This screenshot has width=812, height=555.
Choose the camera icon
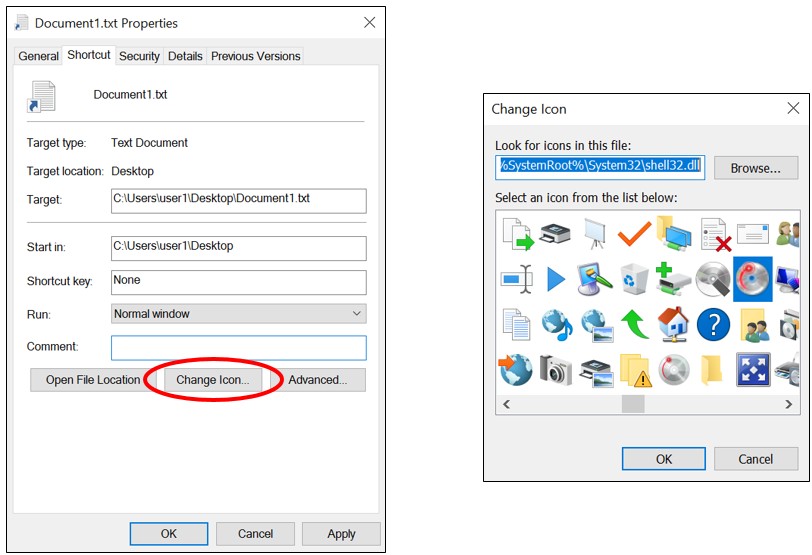coord(555,370)
